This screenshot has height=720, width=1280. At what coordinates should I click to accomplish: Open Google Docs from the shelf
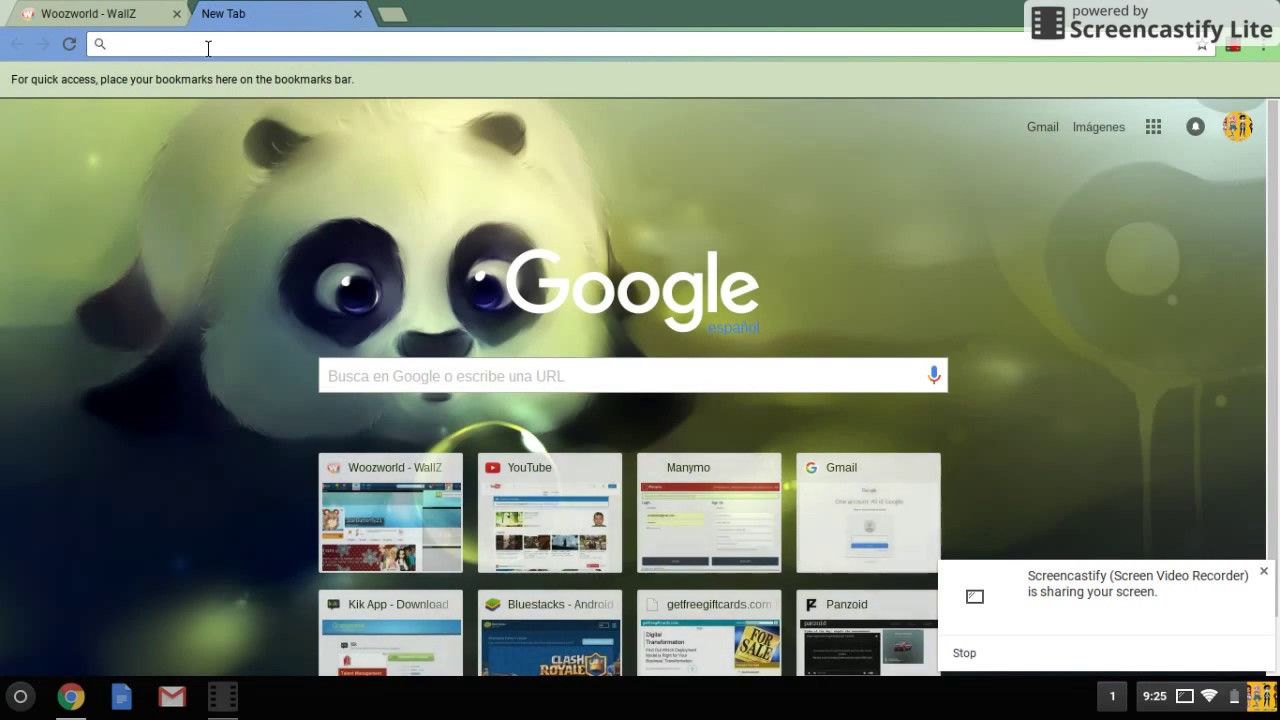(121, 696)
